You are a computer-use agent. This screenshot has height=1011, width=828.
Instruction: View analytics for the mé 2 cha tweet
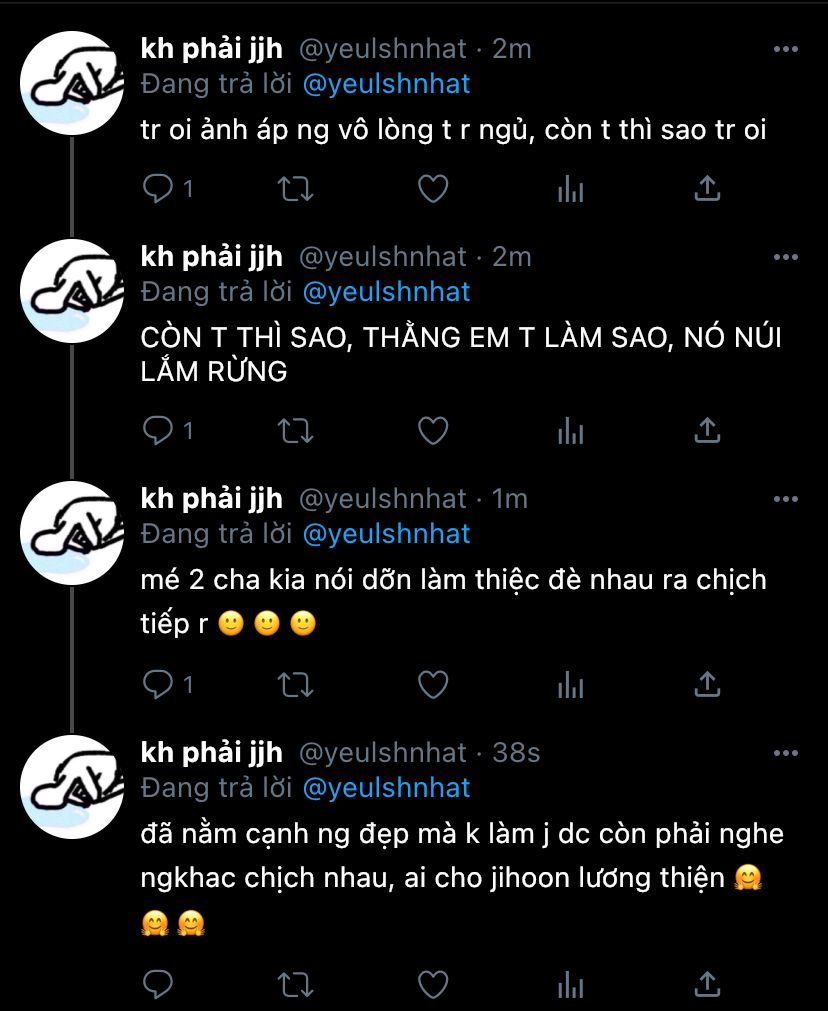pyautogui.click(x=571, y=685)
